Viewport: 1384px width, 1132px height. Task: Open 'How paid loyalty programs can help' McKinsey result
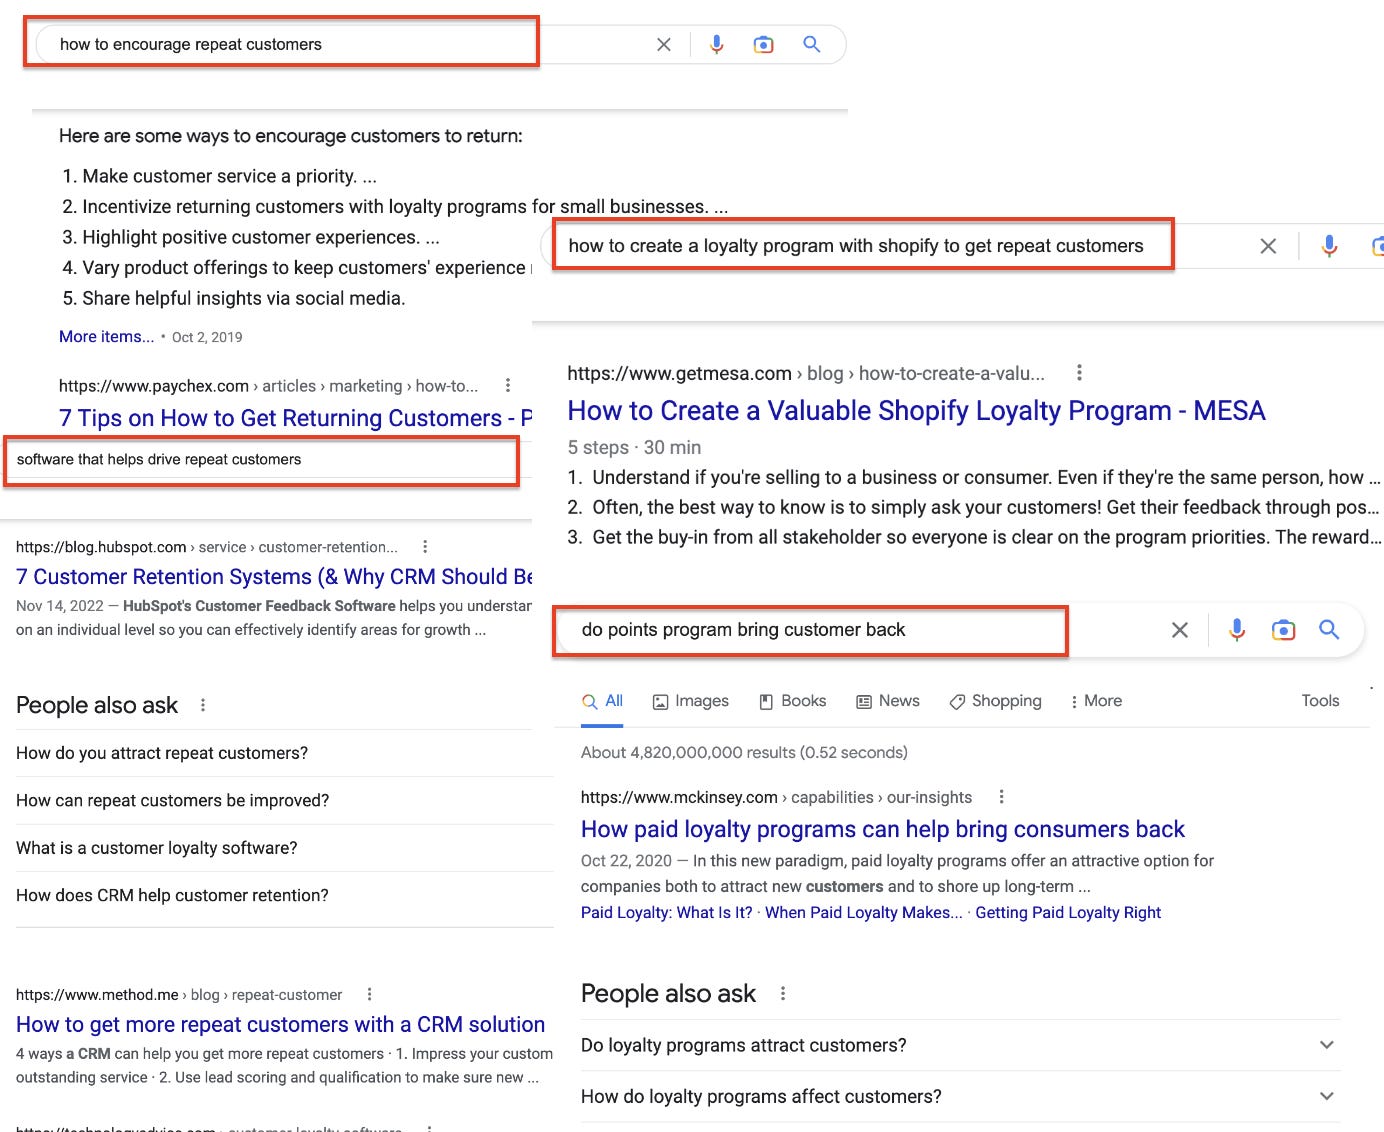click(x=882, y=829)
